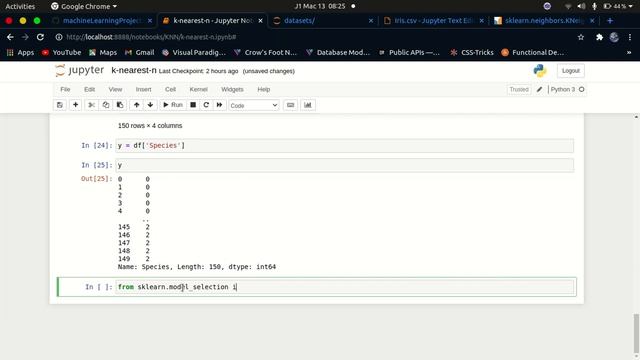Click the In [25] cell containing y
The image size is (640, 360).
[x=344, y=165]
